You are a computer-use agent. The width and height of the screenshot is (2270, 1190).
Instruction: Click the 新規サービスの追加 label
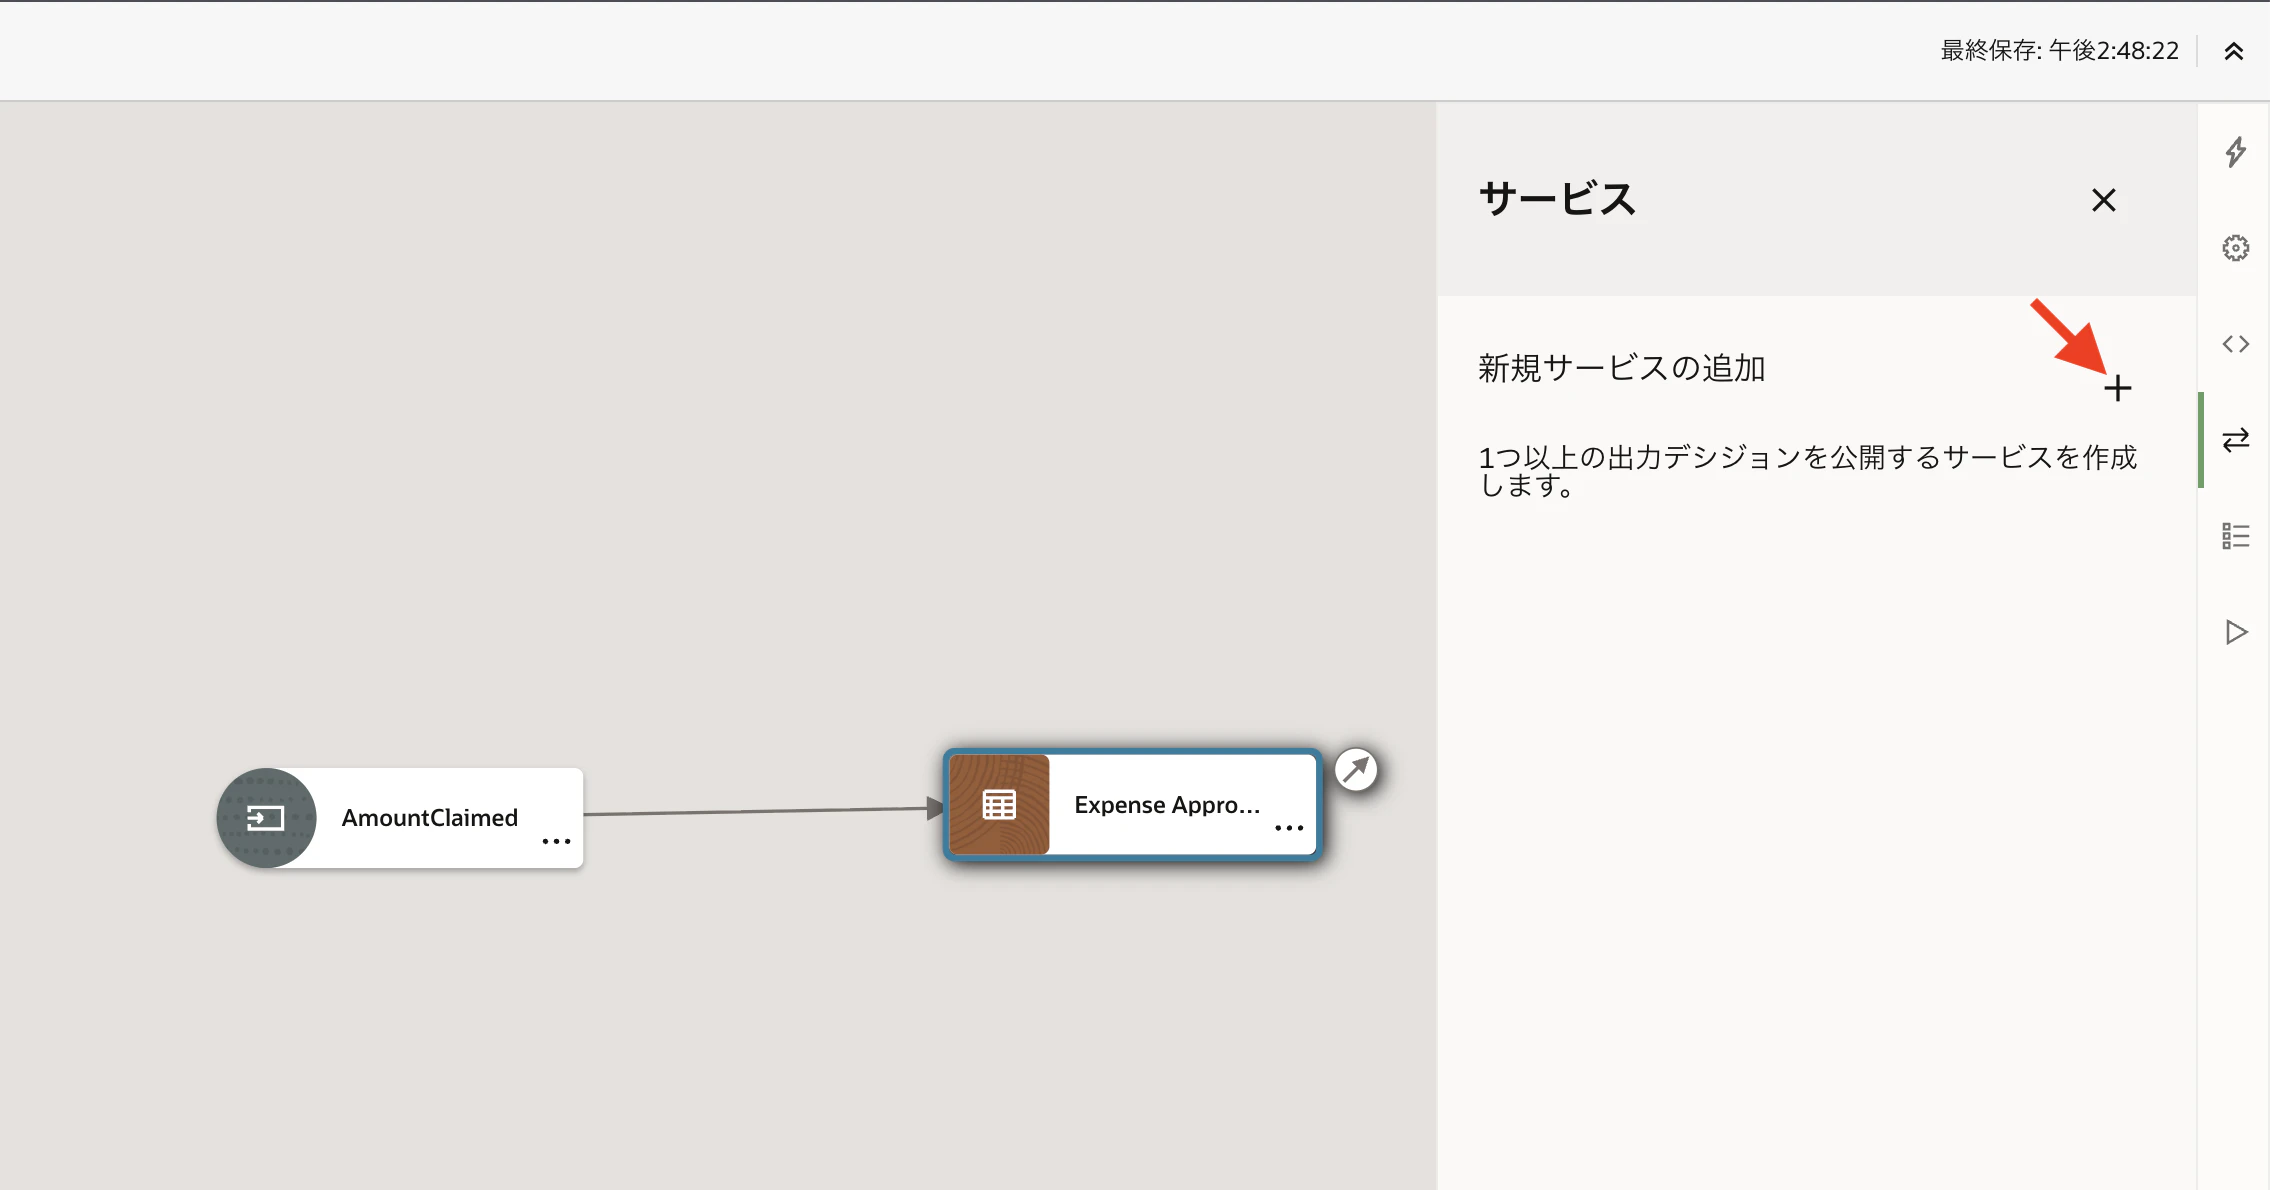point(1621,368)
